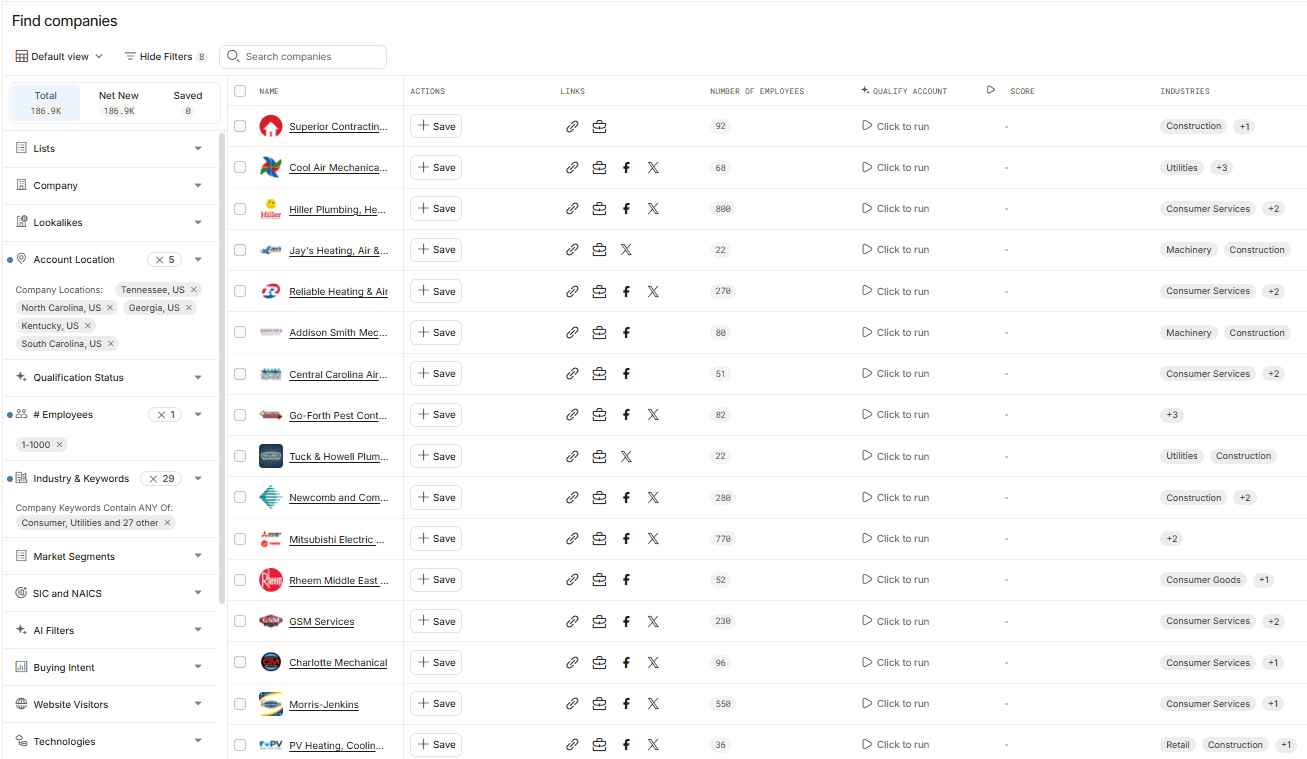Select the GSM Services row checkbox
Image resolution: width=1307 pixels, height=759 pixels.
(x=240, y=621)
